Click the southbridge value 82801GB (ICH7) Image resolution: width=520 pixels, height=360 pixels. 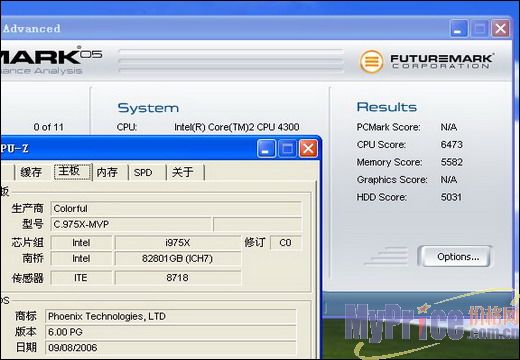pos(178,258)
